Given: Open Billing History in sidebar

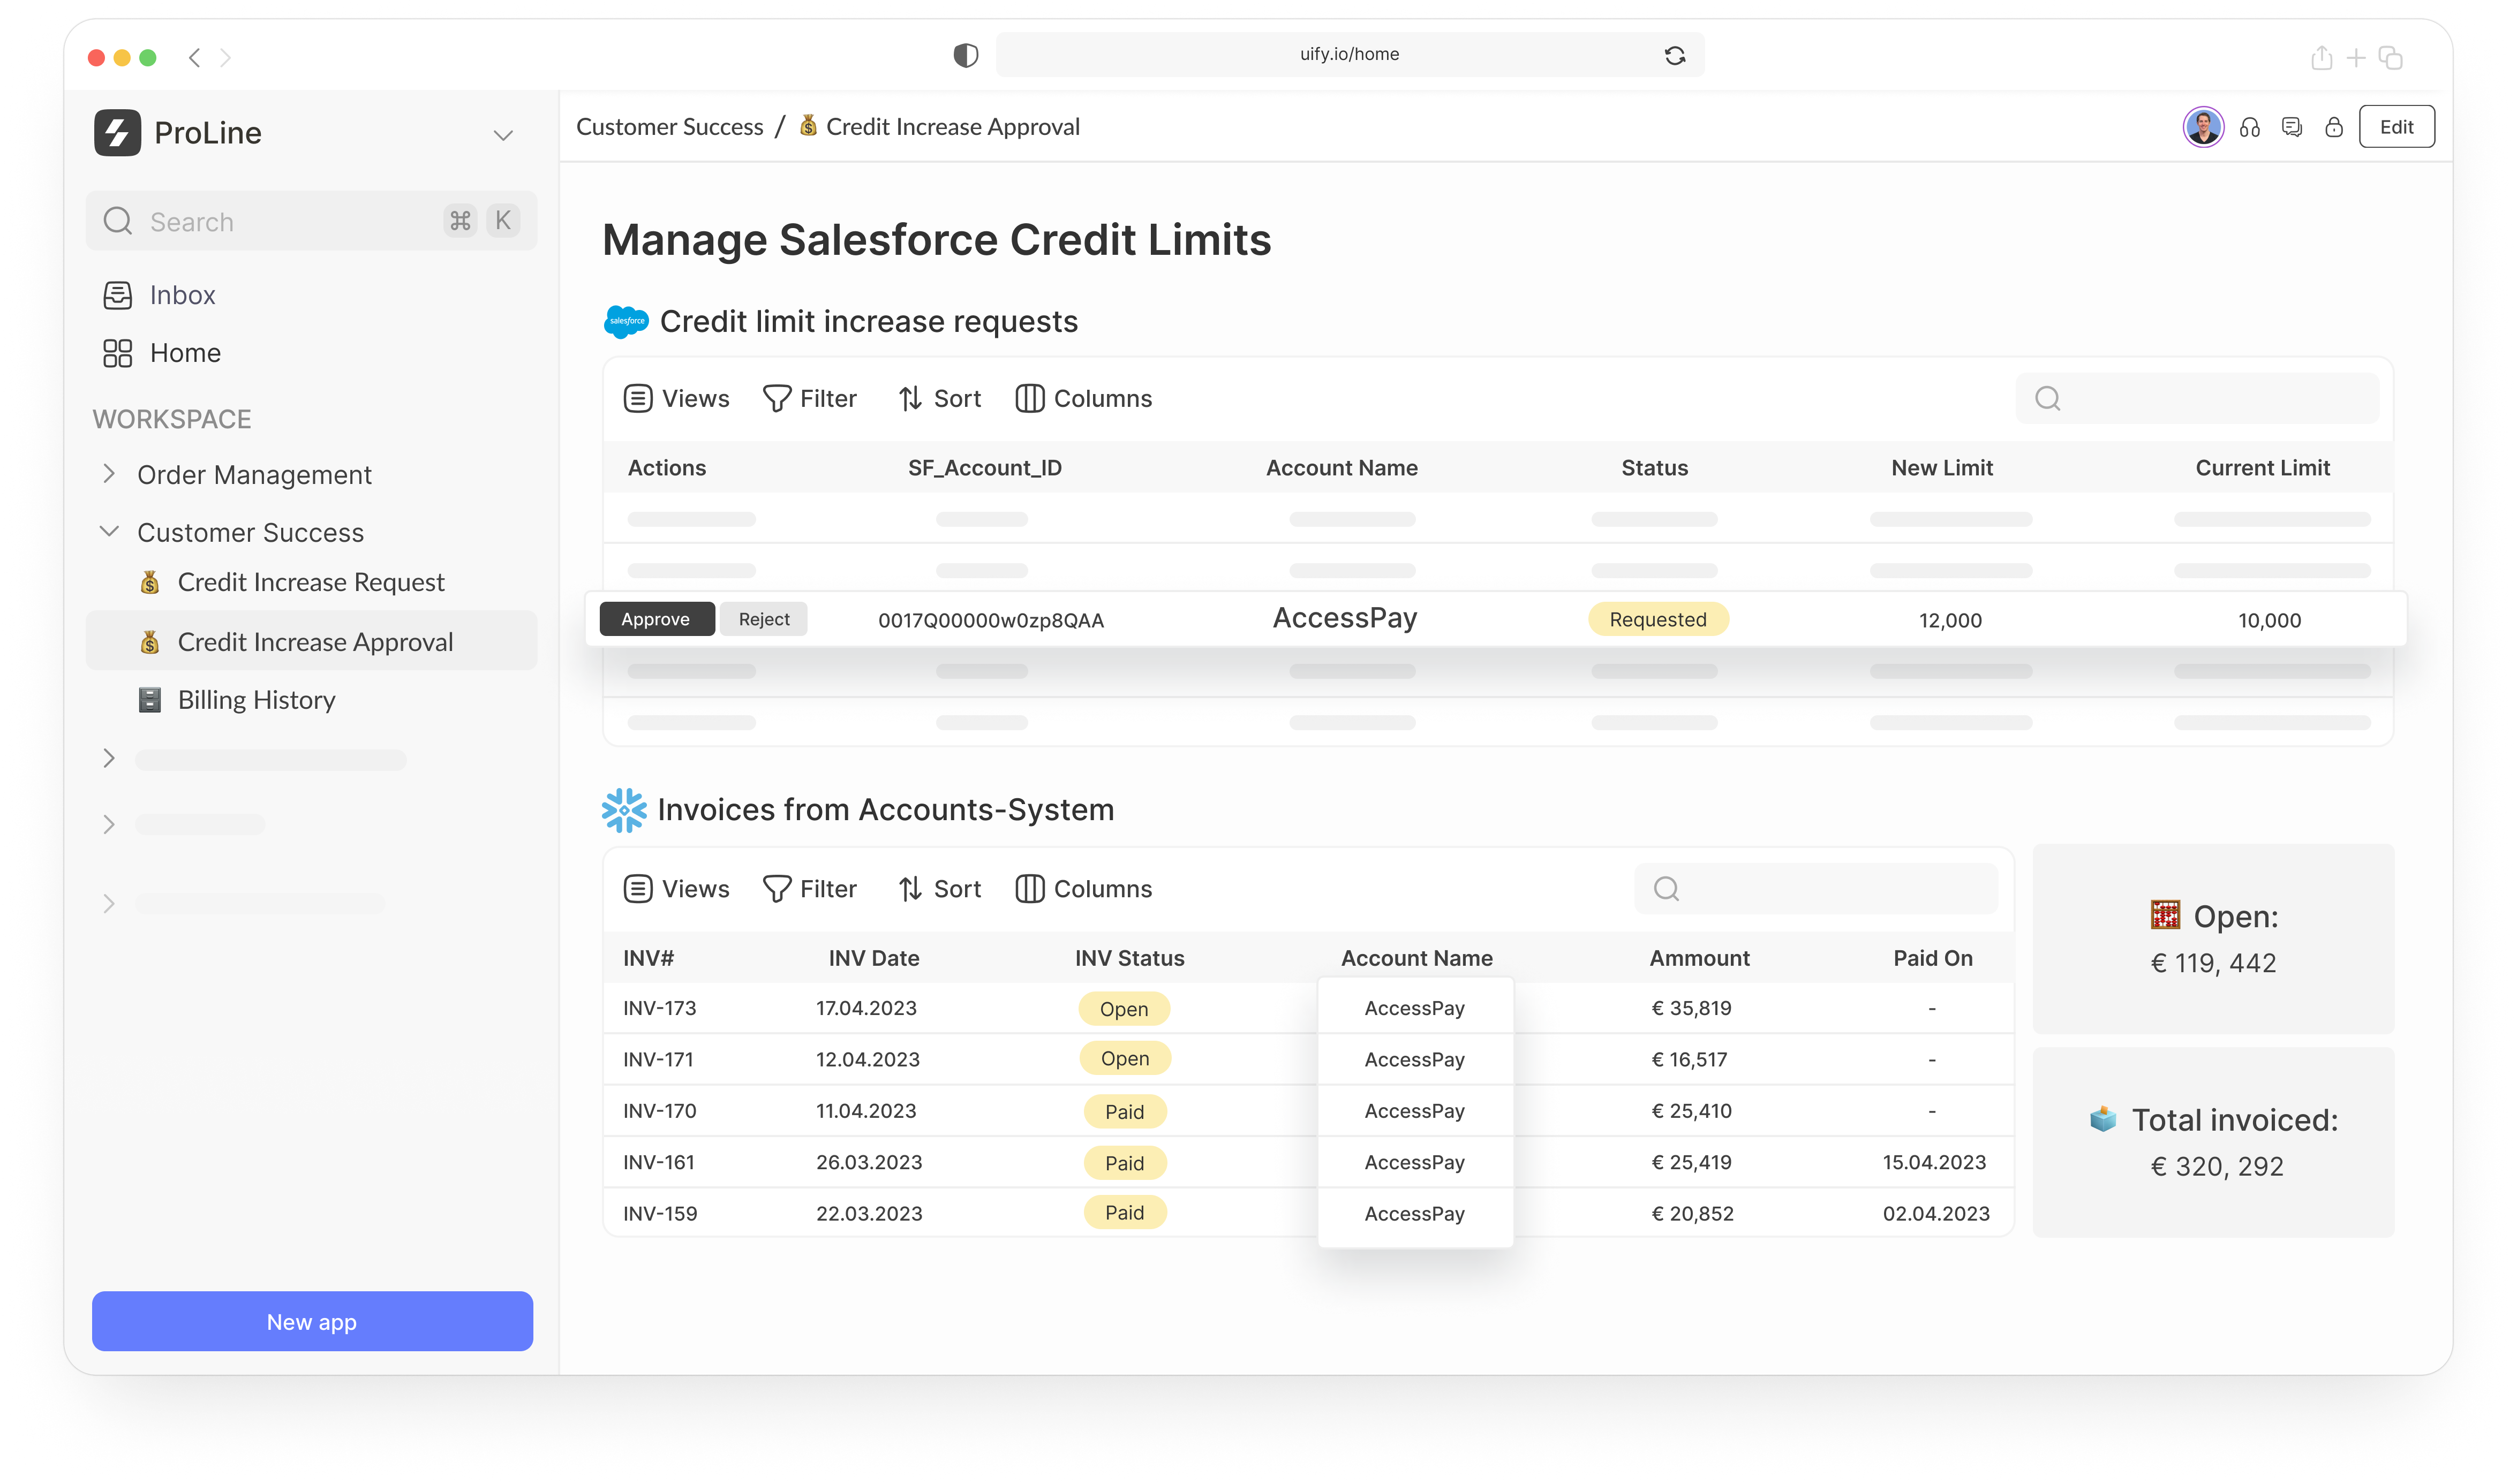Looking at the screenshot, I should 256,700.
